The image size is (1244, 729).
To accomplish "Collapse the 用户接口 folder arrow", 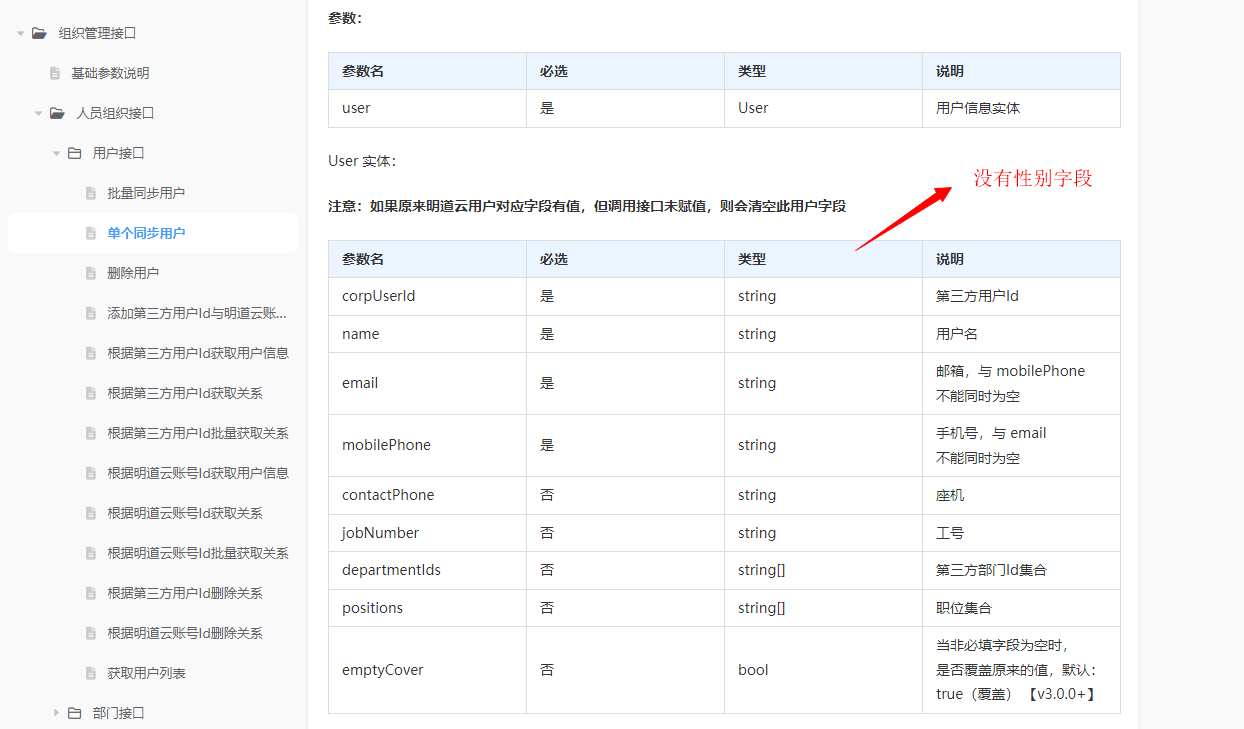I will pos(56,153).
